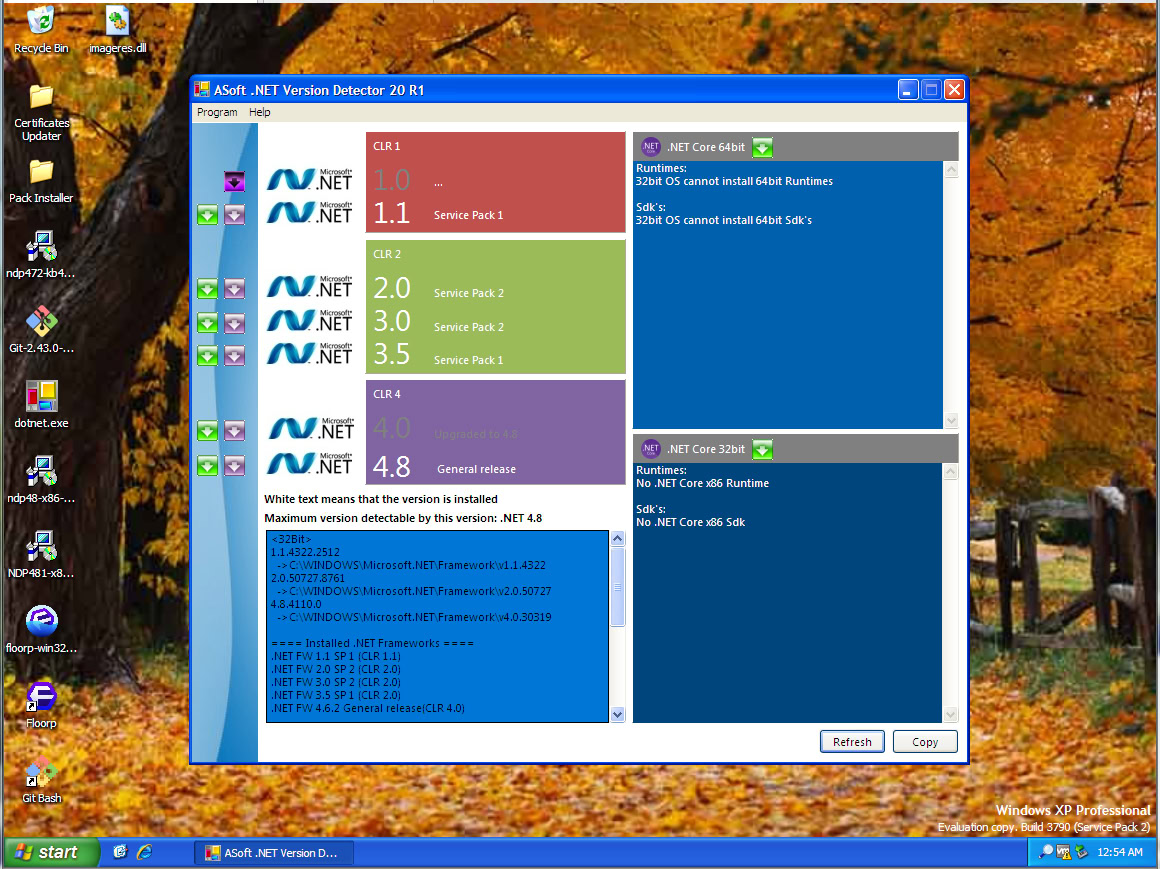Screen dimensions: 1160x869
Task: Select the Recycle Bin desktop icon
Action: pos(41,30)
